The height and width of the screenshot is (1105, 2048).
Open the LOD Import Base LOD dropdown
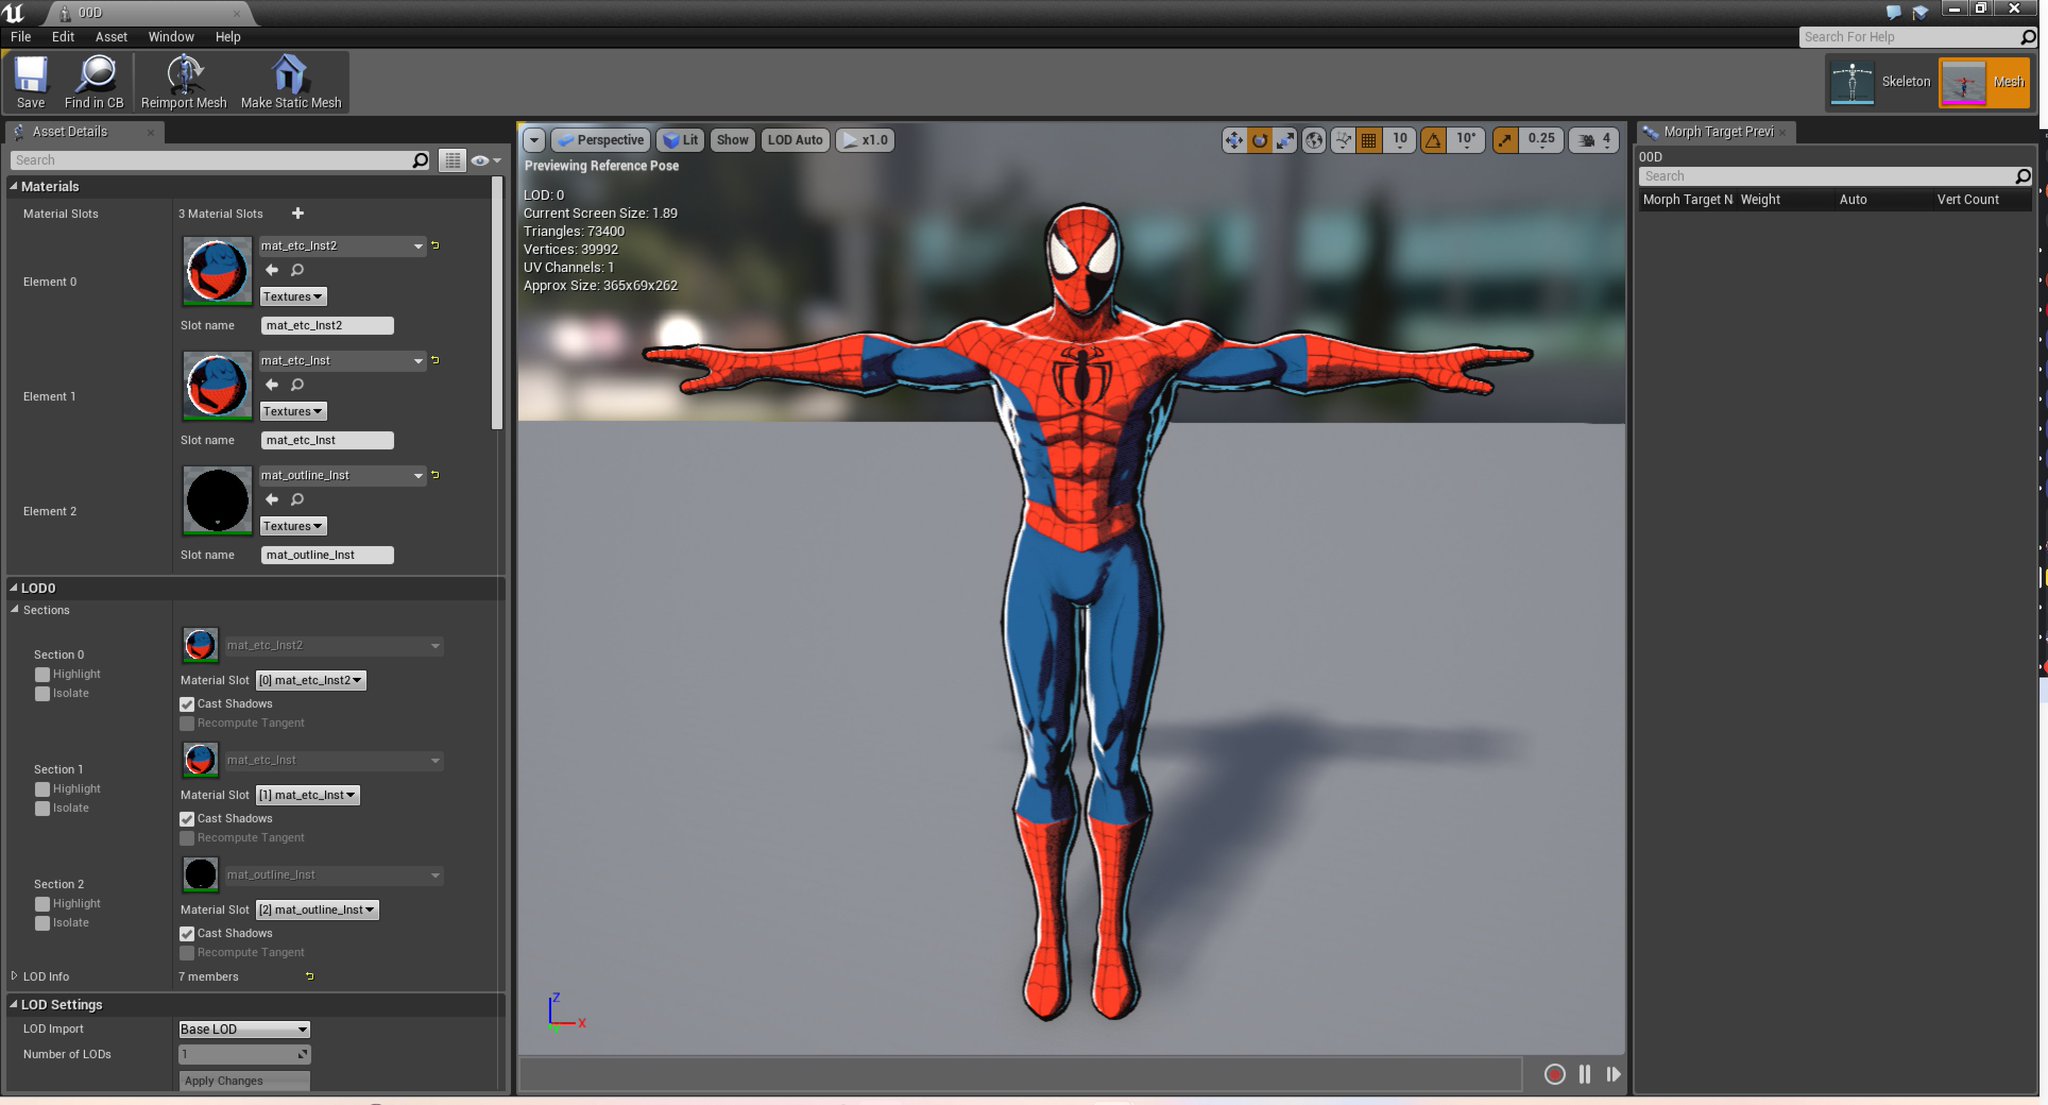(x=244, y=1029)
